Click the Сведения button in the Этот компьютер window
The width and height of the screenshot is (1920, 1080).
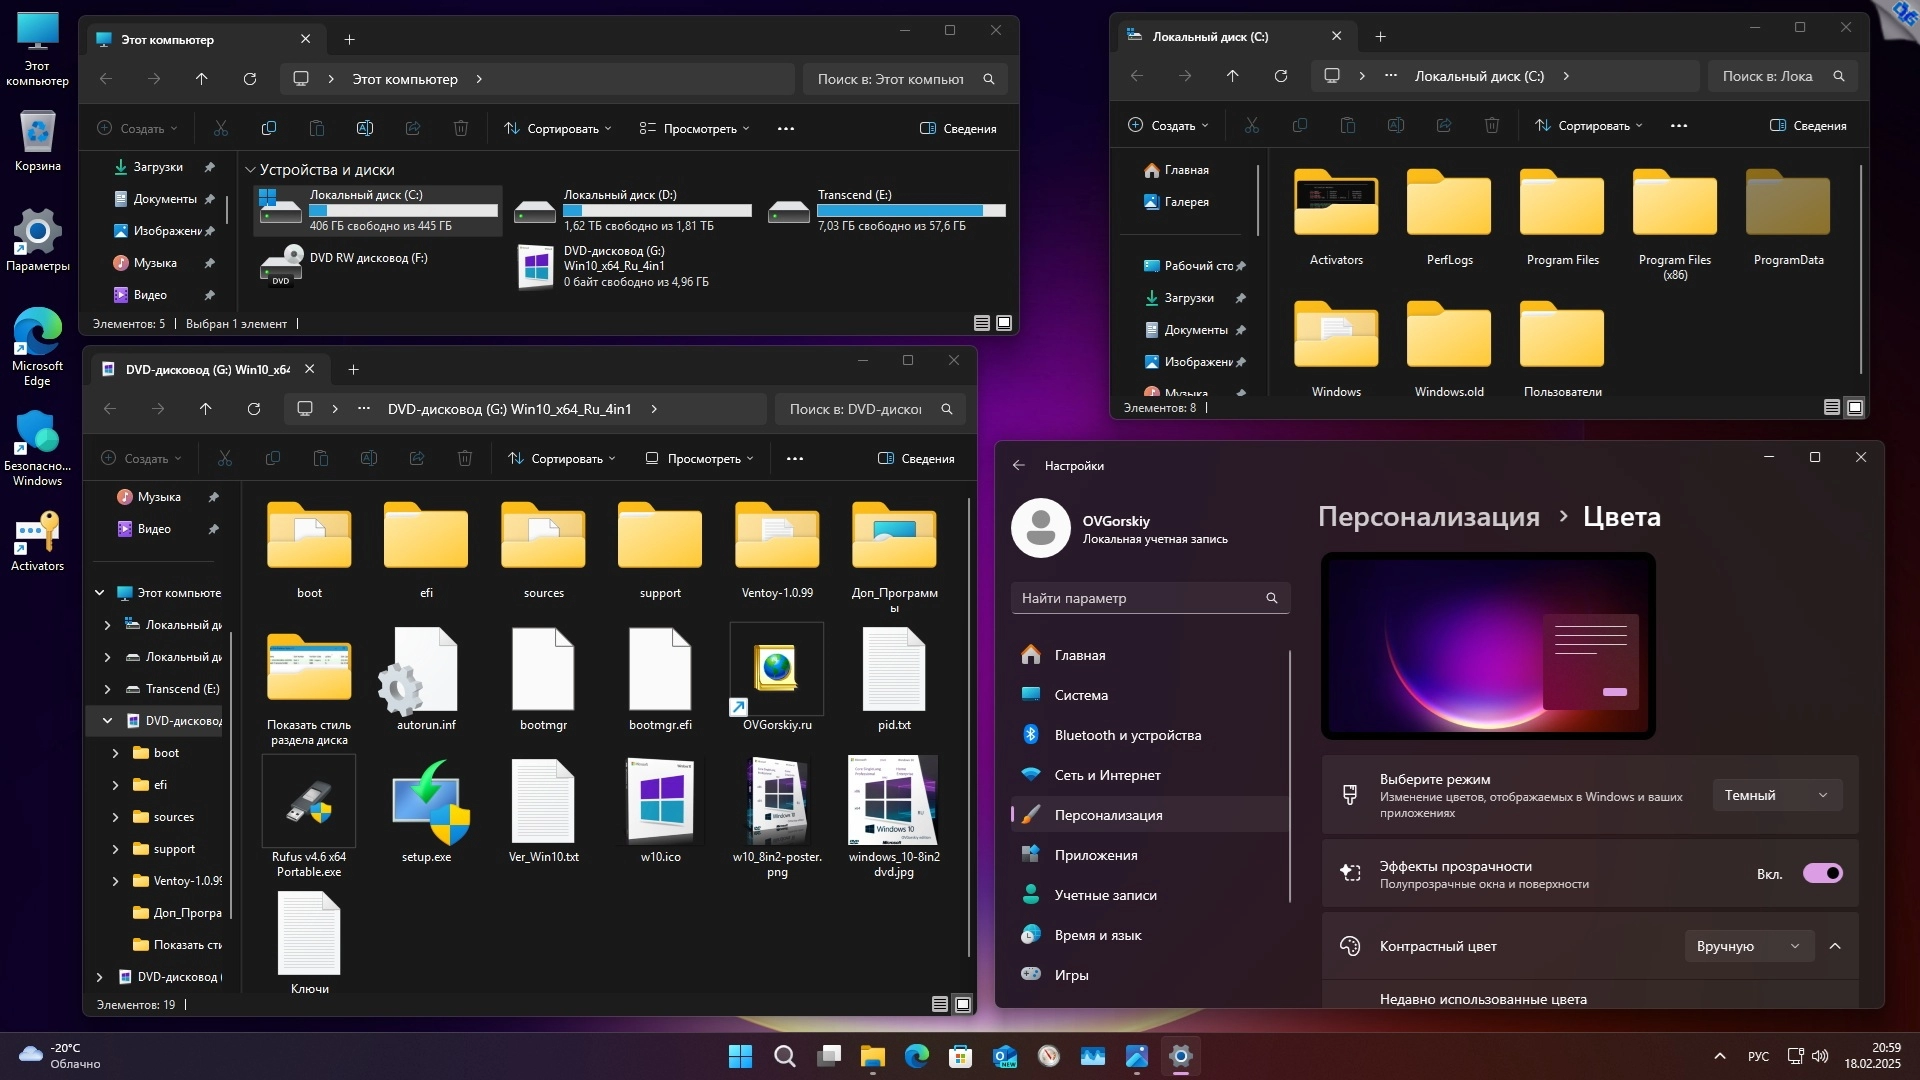click(x=958, y=129)
